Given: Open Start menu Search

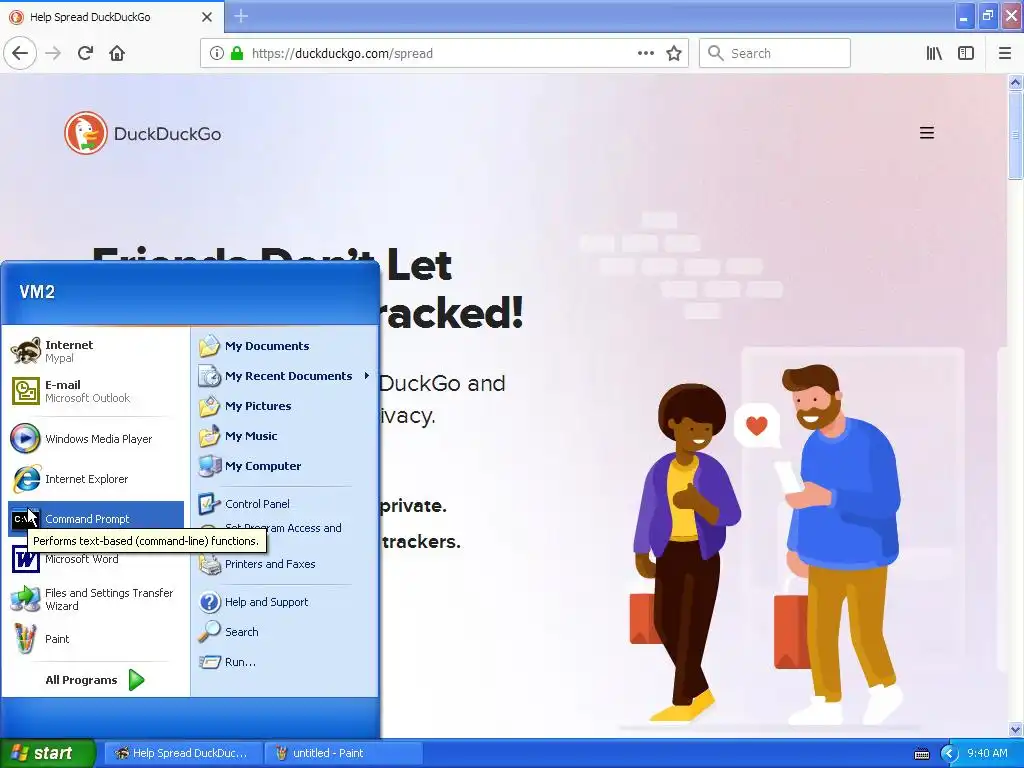Looking at the screenshot, I should 286,632.
